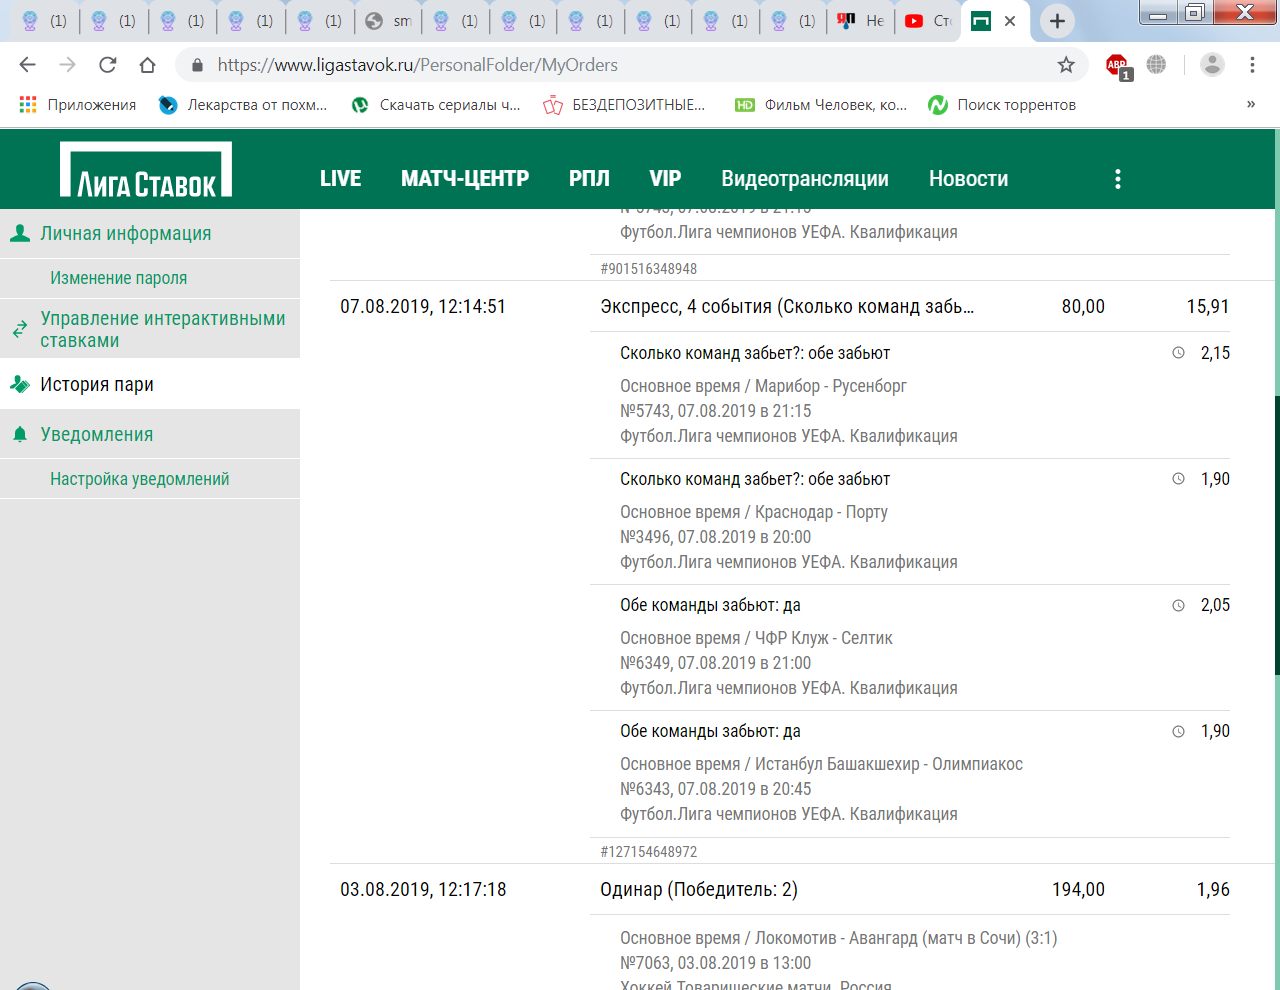Screen dimensions: 1280x990
Task: Open the Chrome three-dot menu
Action: click(1252, 65)
